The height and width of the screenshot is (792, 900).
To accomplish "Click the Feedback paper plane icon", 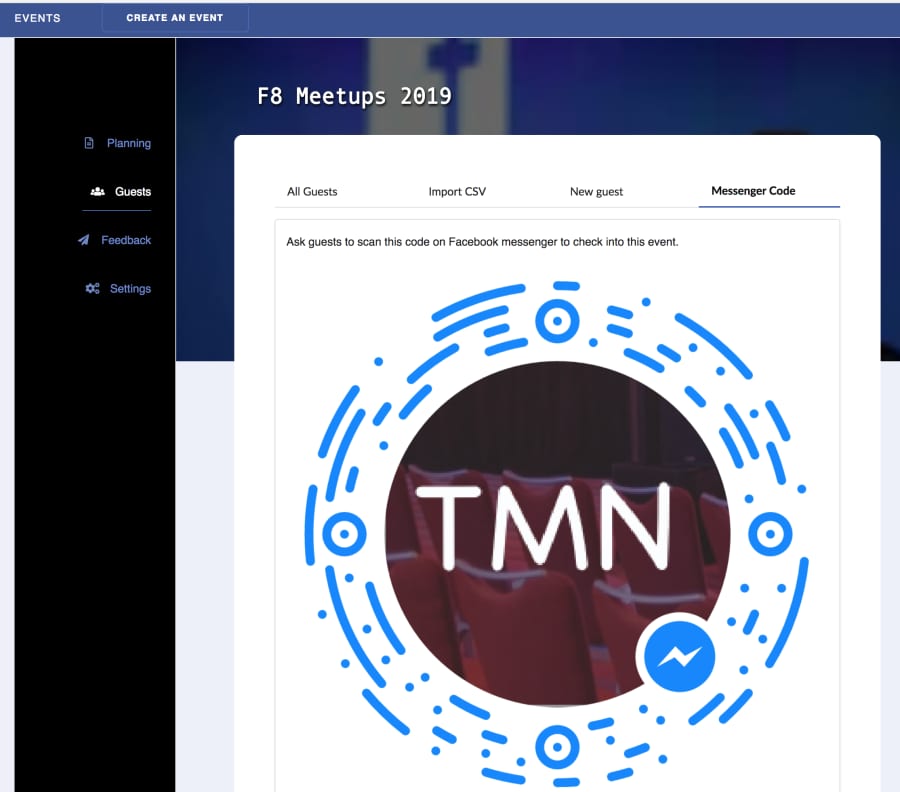I will pos(84,240).
